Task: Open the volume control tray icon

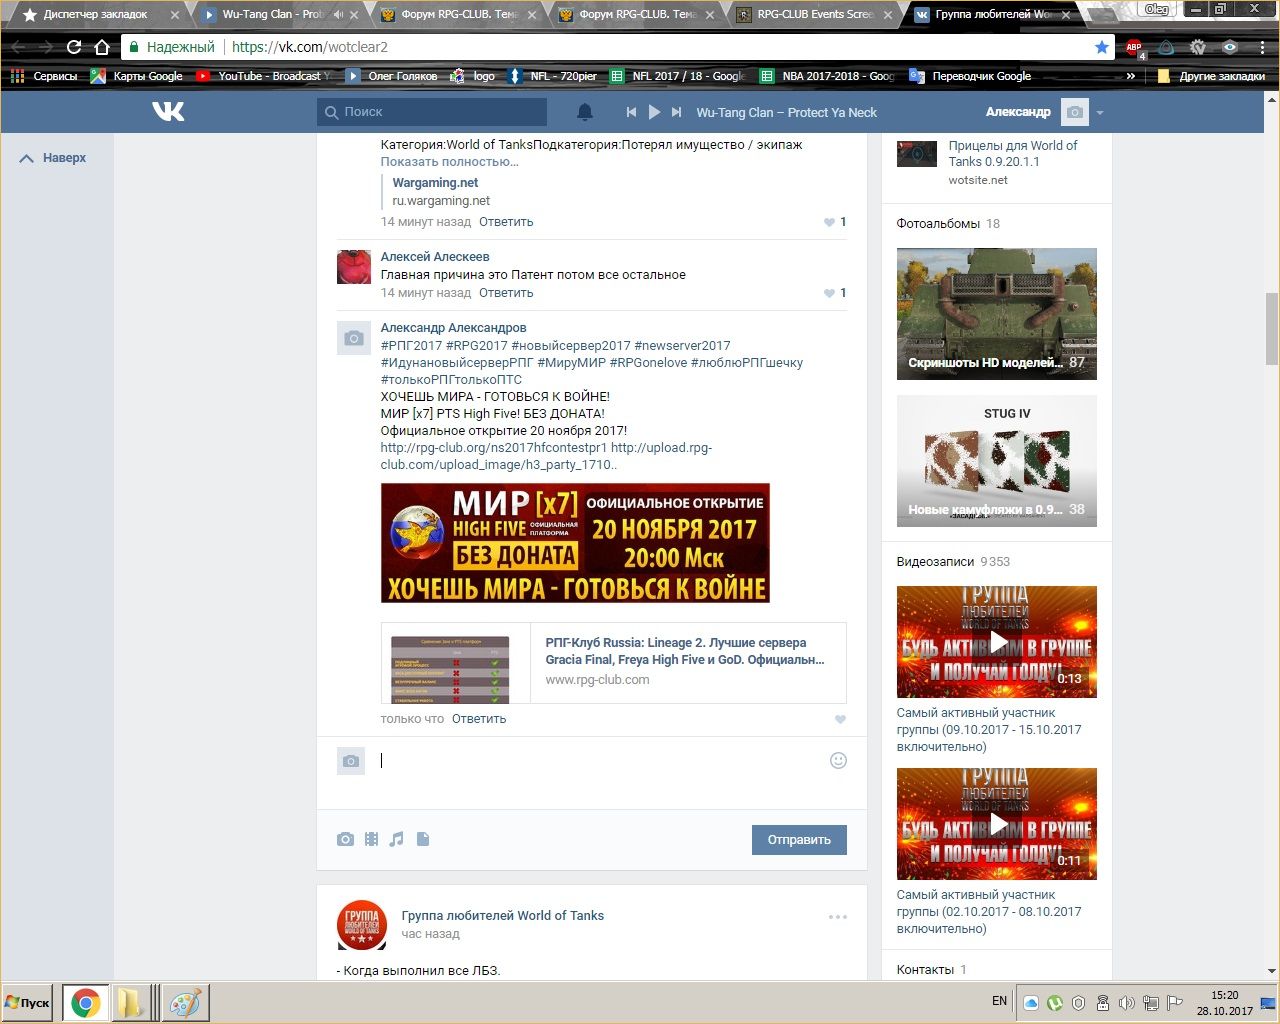Action: click(x=1126, y=1002)
